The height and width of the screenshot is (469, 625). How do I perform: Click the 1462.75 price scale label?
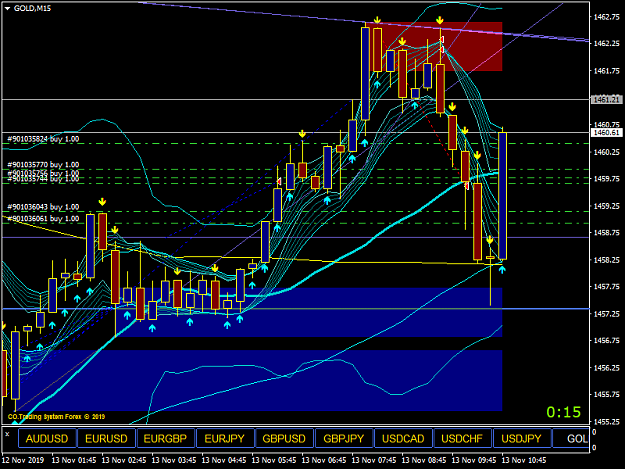(607, 17)
